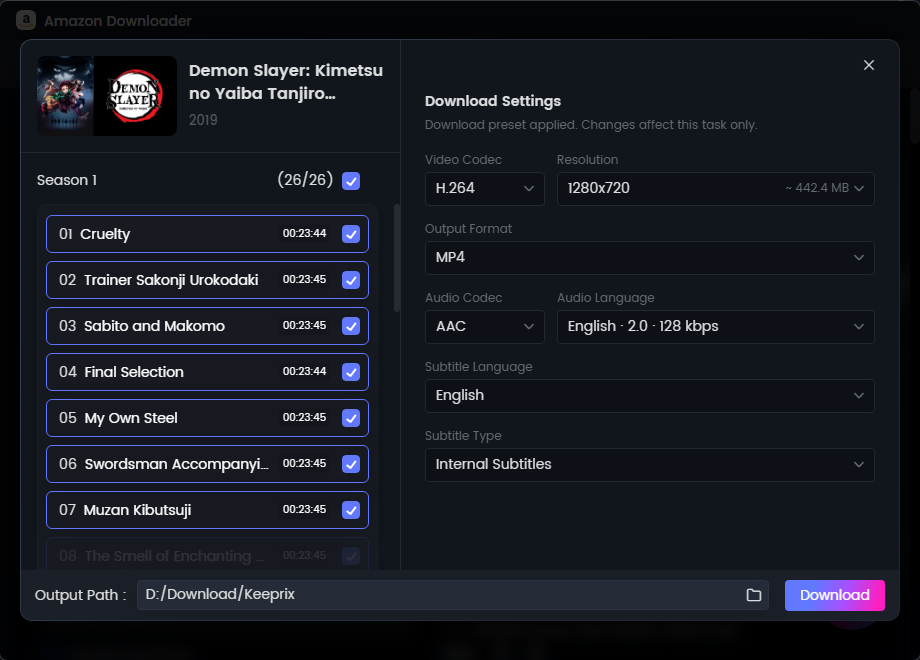The width and height of the screenshot is (920, 660).
Task: Open the Subtitle Type Internal Subtitles dropdown
Action: click(650, 465)
